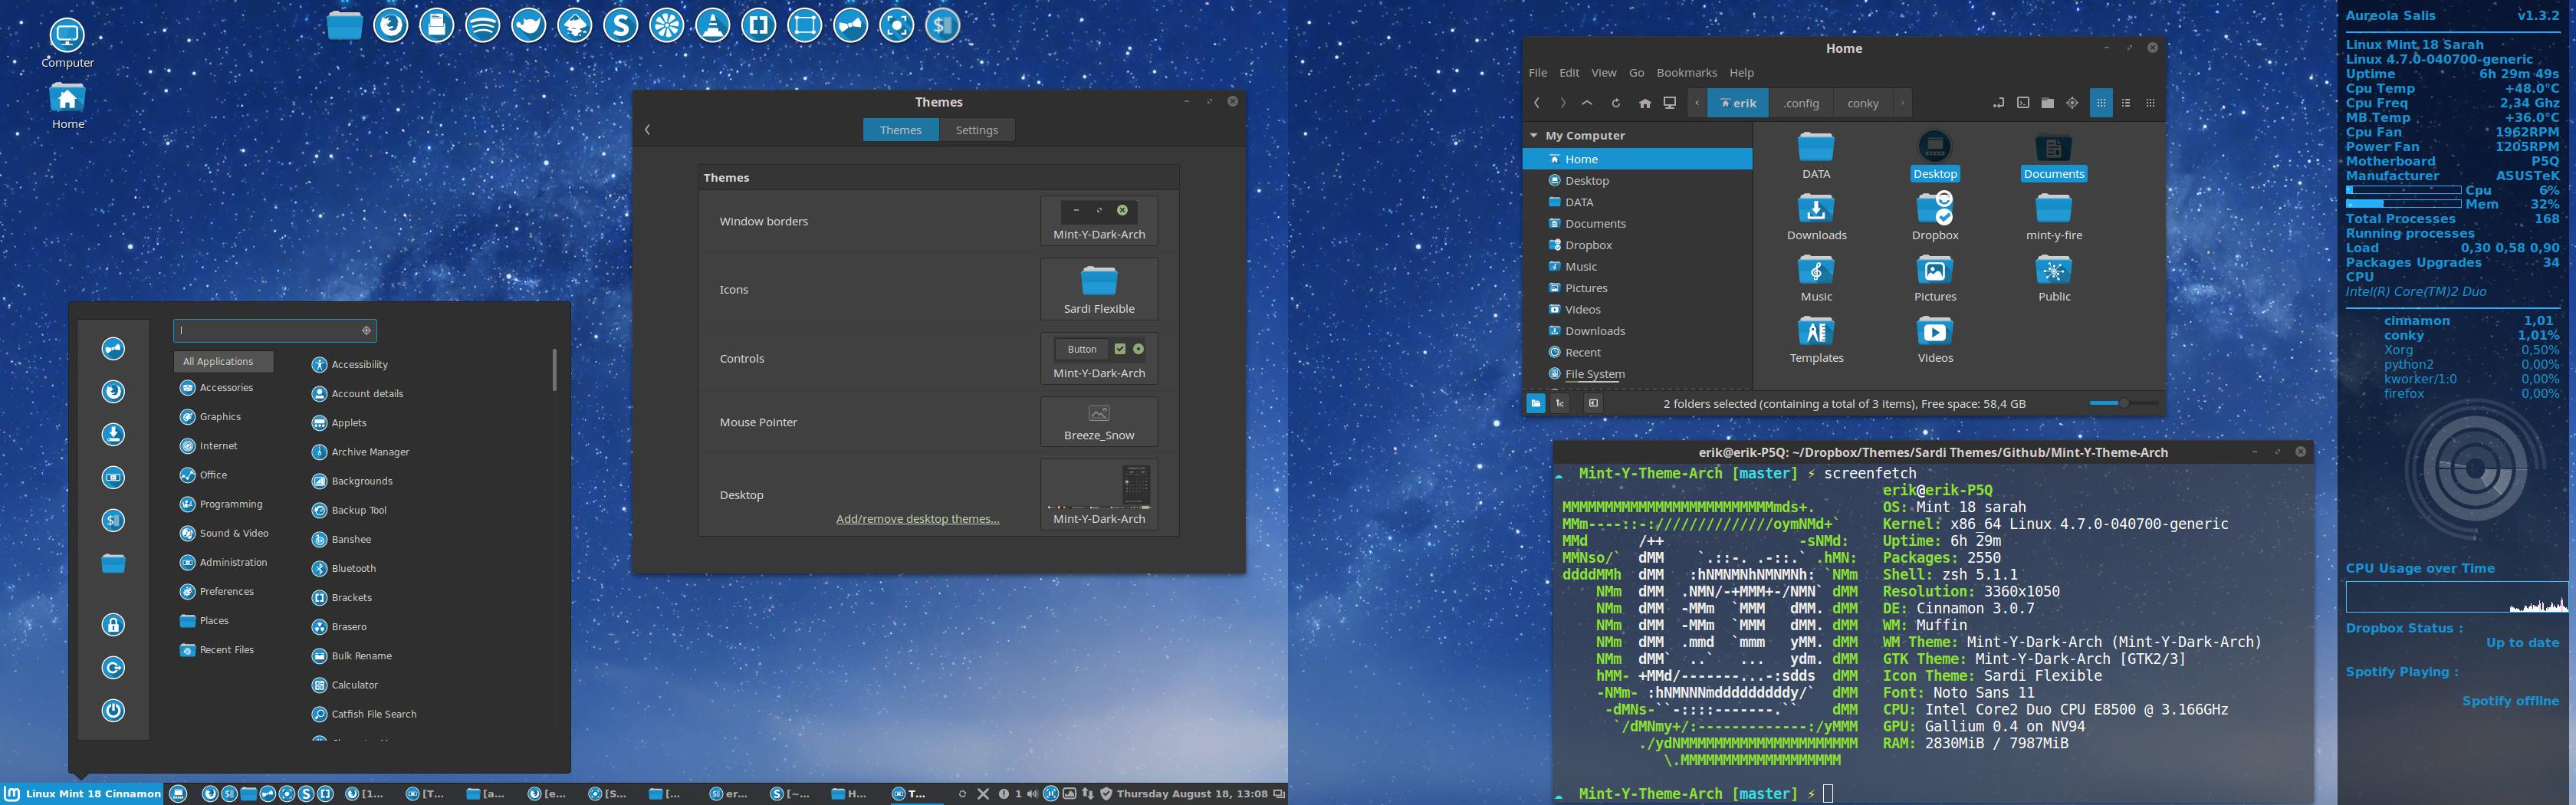Click the .config path button

[1801, 103]
